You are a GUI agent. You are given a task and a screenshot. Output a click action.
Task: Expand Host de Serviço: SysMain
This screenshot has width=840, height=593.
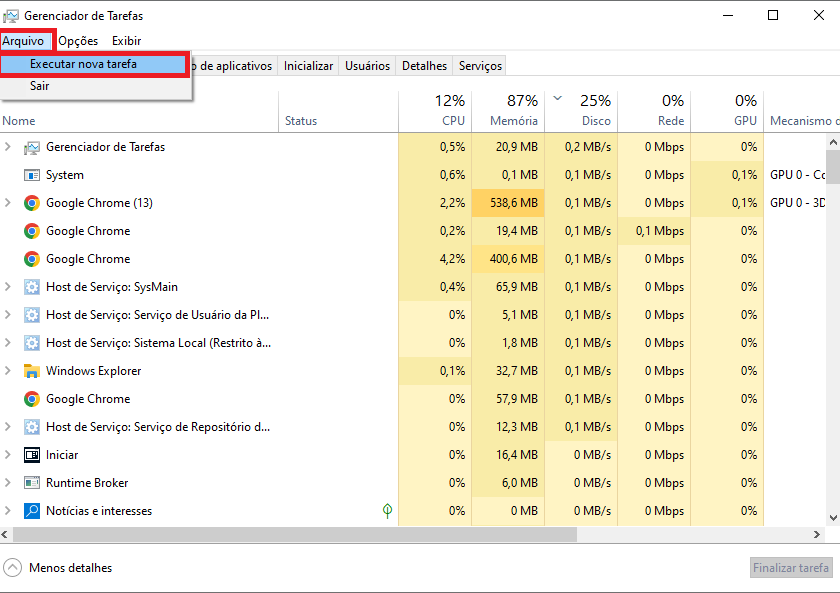tap(8, 287)
